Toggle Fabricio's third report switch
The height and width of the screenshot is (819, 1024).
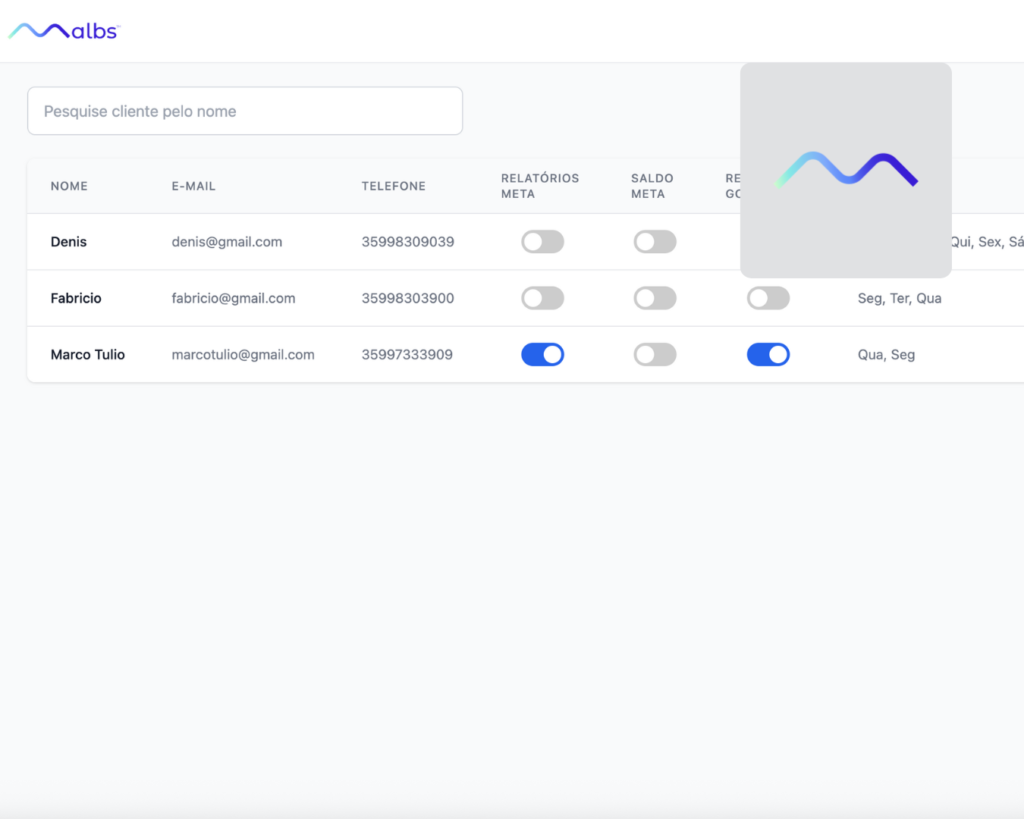tap(769, 298)
